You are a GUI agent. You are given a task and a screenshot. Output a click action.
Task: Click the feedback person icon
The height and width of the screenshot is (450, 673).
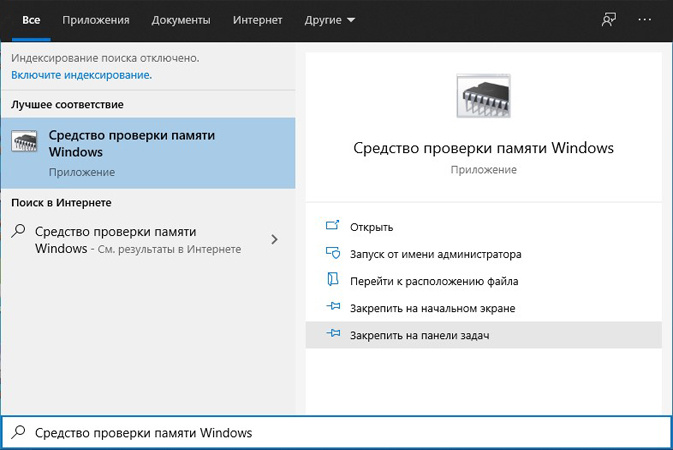pos(609,20)
